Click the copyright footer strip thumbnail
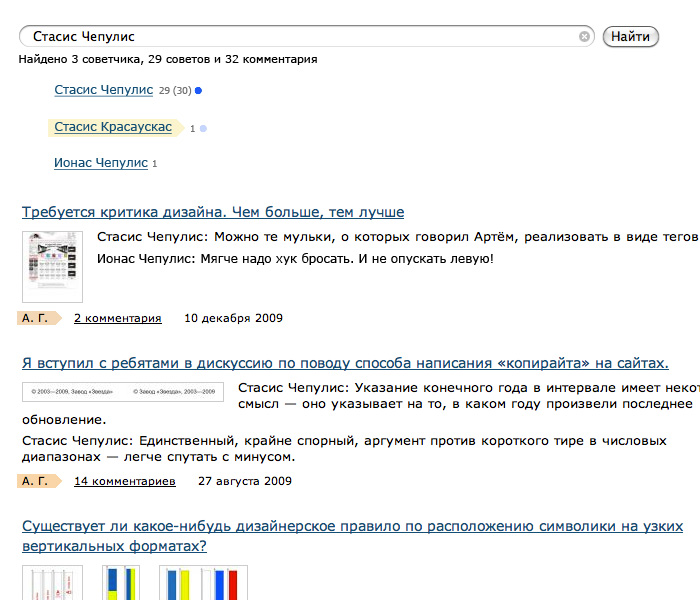 coord(123,392)
